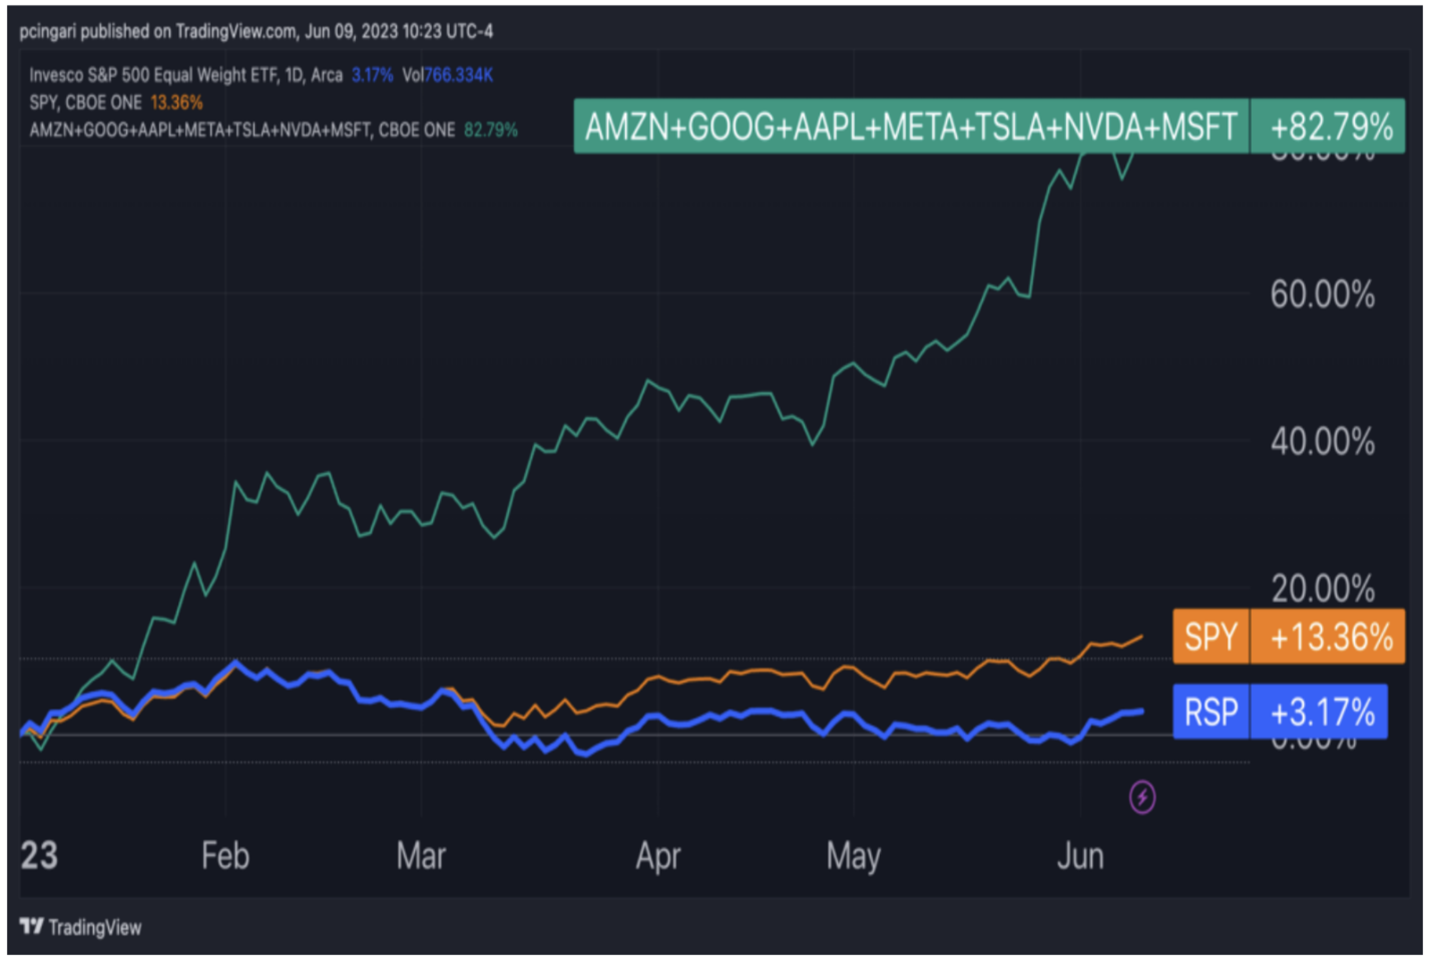Click the Mar label on the time axis
The width and height of the screenshot is (1430, 962).
(x=421, y=856)
